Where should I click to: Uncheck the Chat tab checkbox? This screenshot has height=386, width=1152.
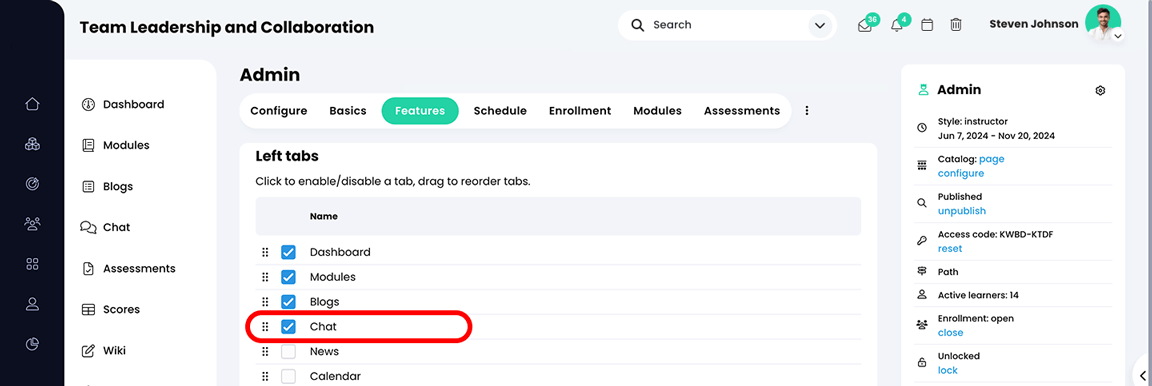288,327
